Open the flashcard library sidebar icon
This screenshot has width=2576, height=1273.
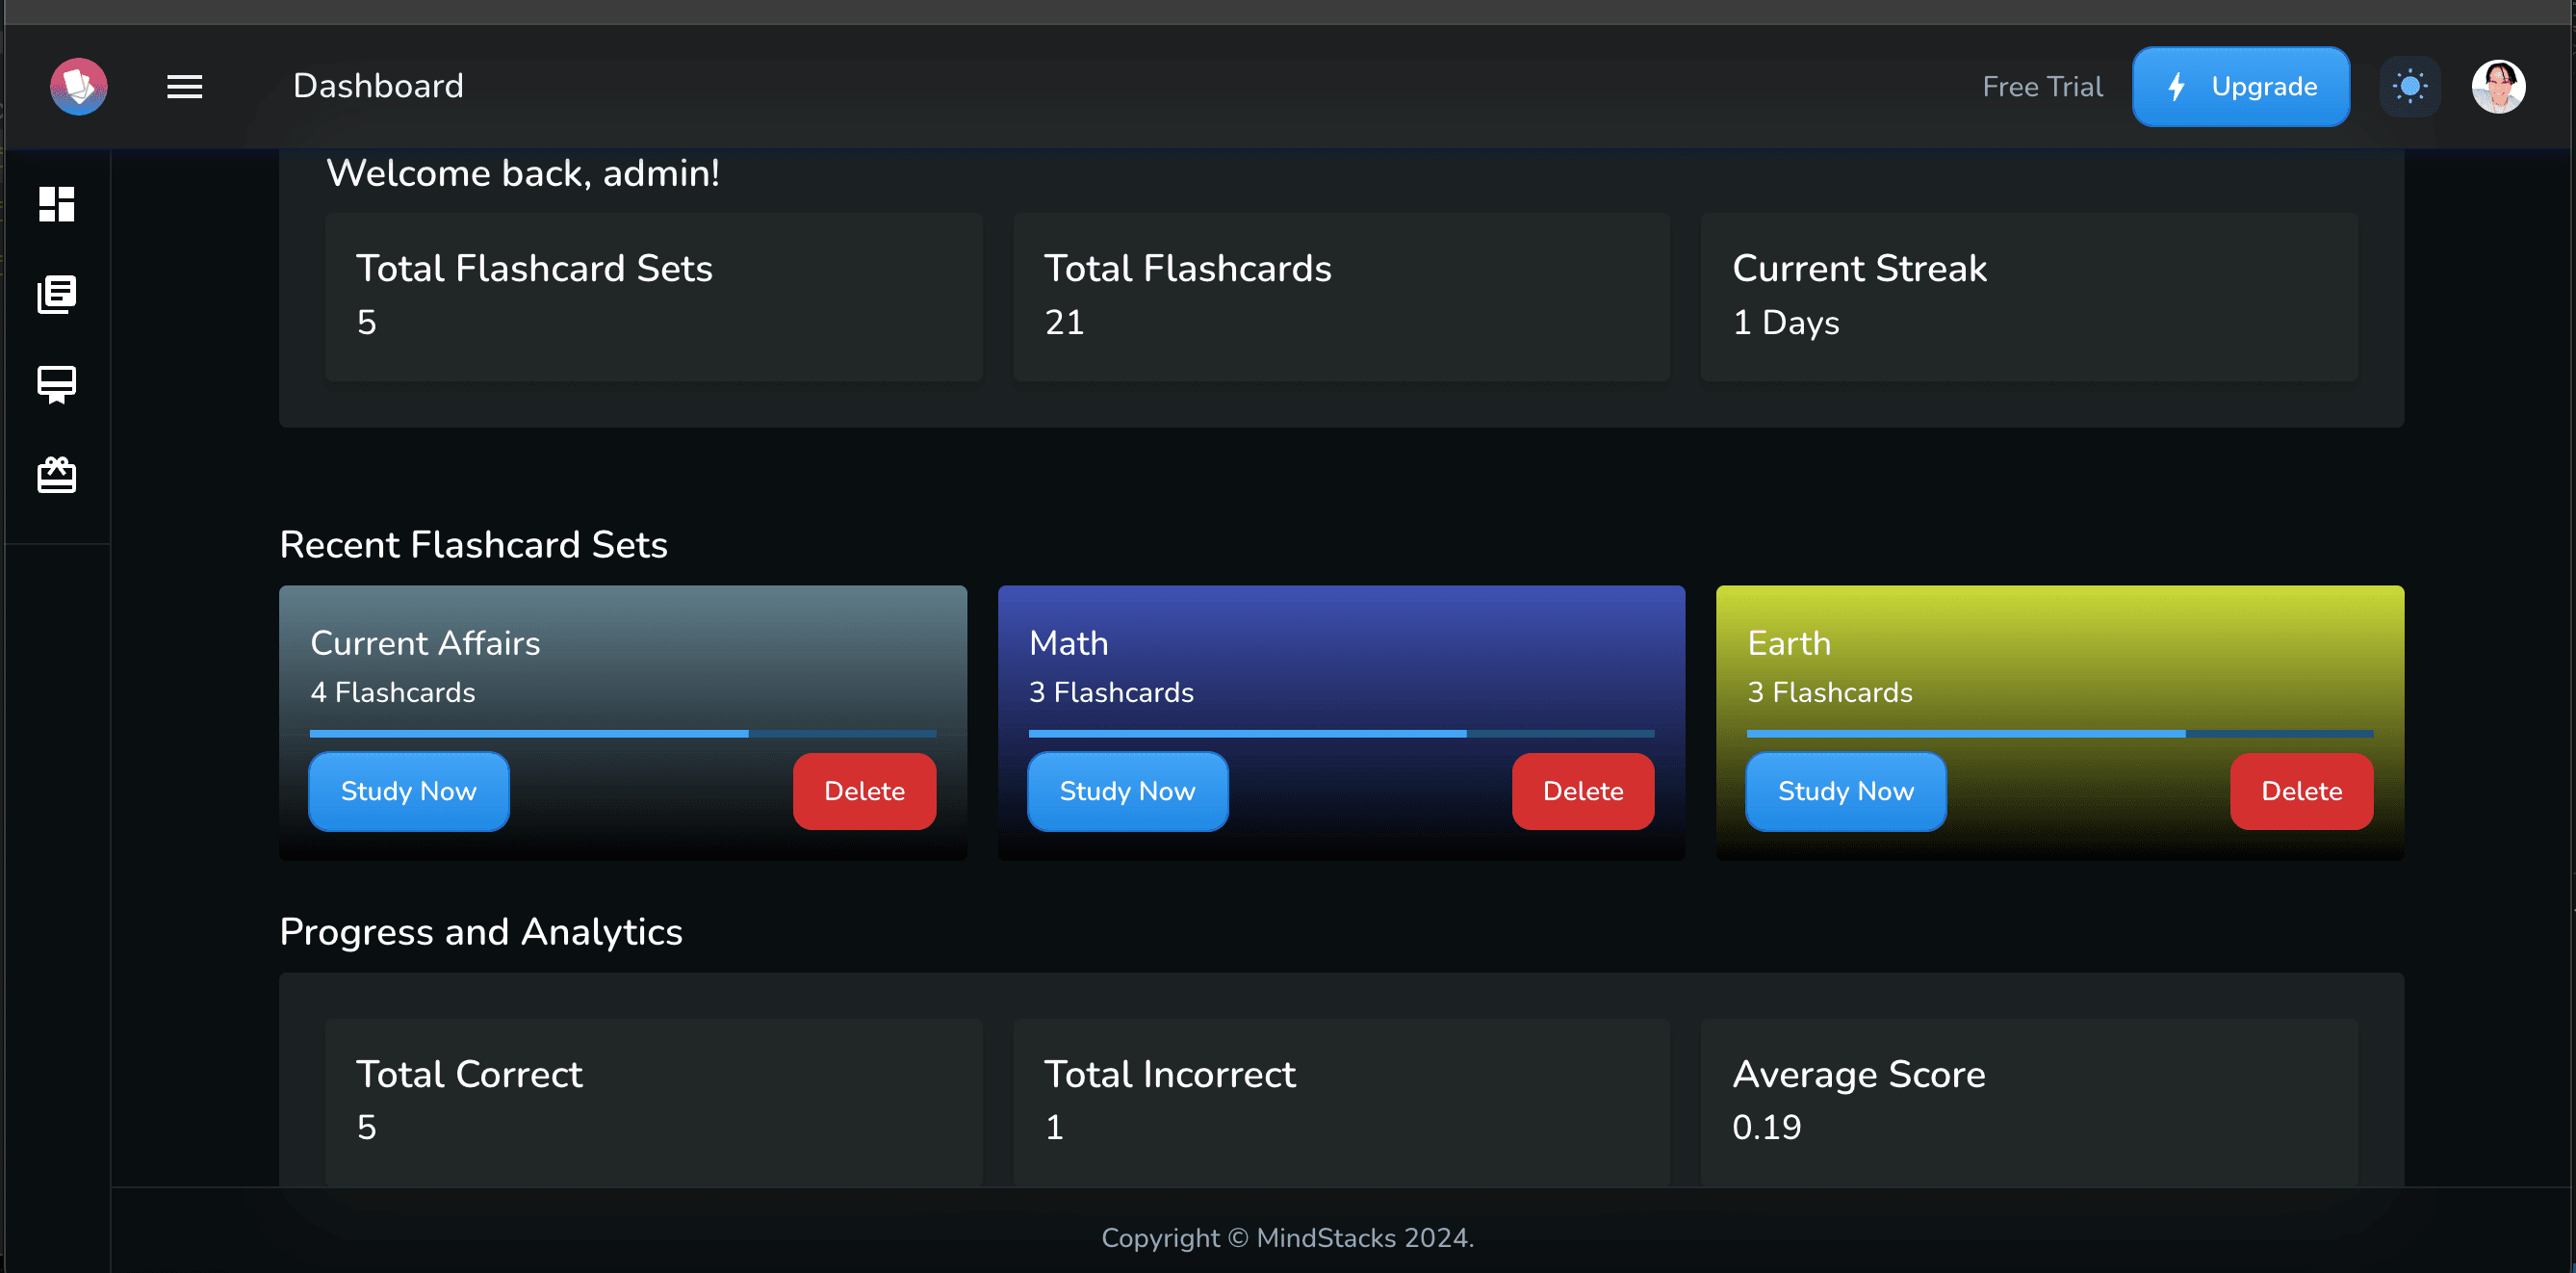[x=57, y=295]
